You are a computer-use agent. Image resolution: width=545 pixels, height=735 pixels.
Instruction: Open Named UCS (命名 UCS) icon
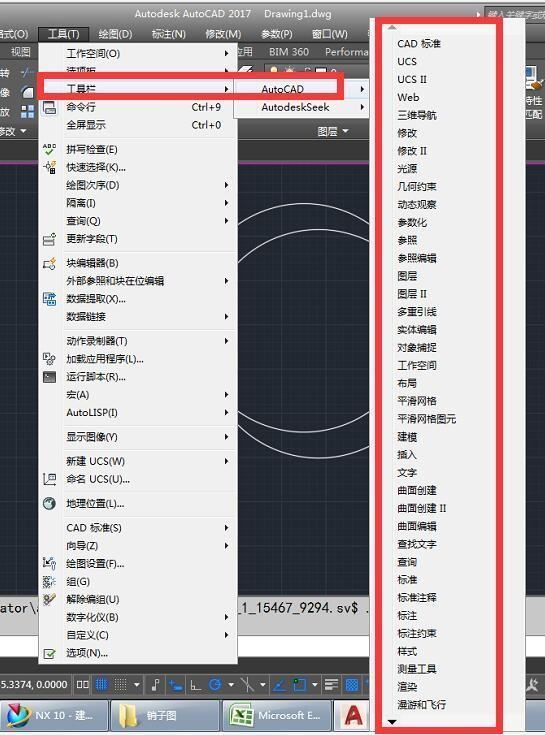pyautogui.click(x=49, y=479)
